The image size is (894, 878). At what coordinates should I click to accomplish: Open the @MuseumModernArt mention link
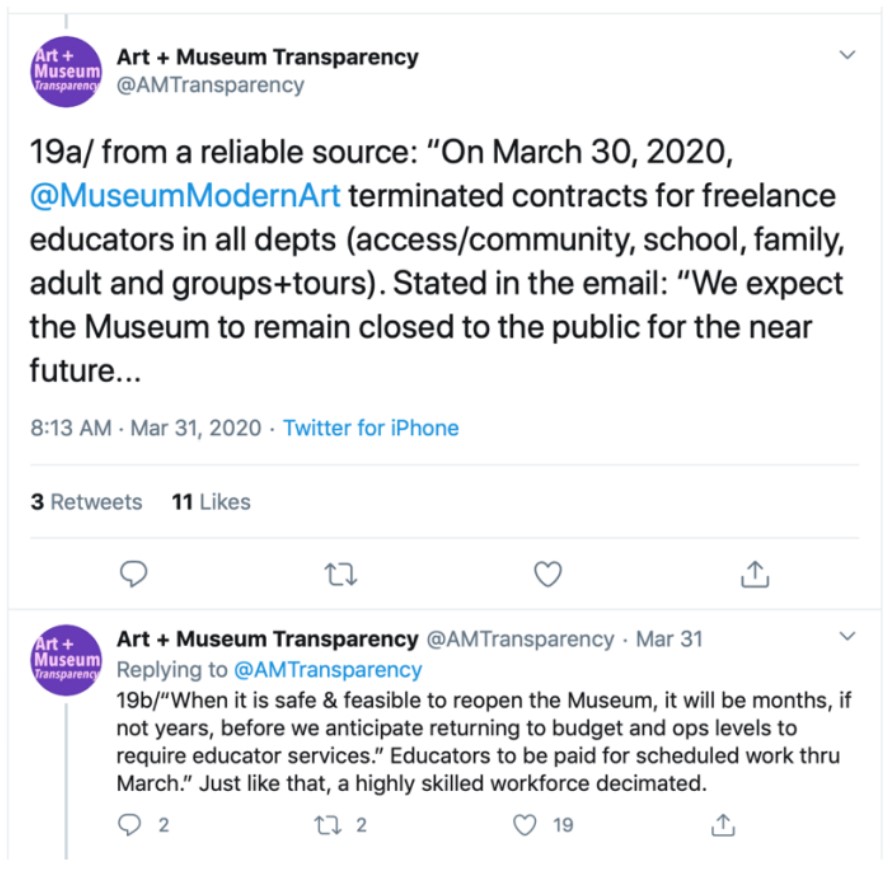185,194
